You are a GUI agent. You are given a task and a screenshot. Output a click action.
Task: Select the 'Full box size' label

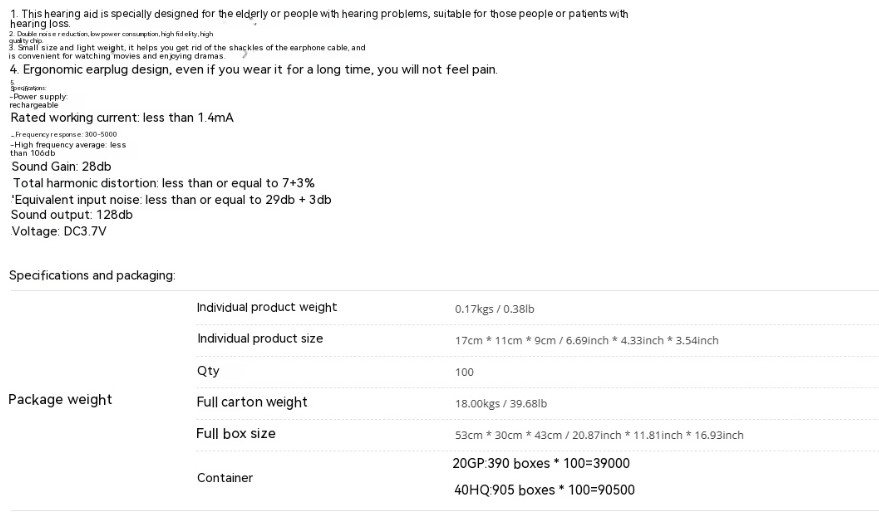(236, 434)
